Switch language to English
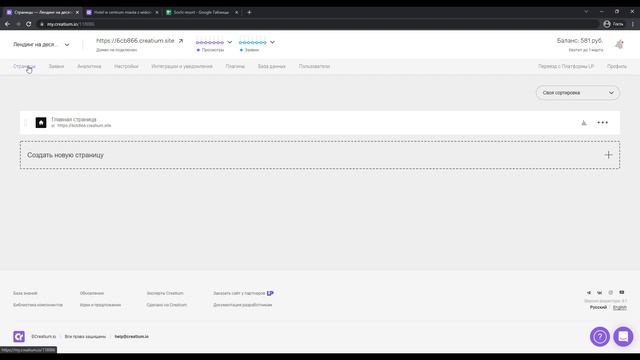 (x=620, y=307)
